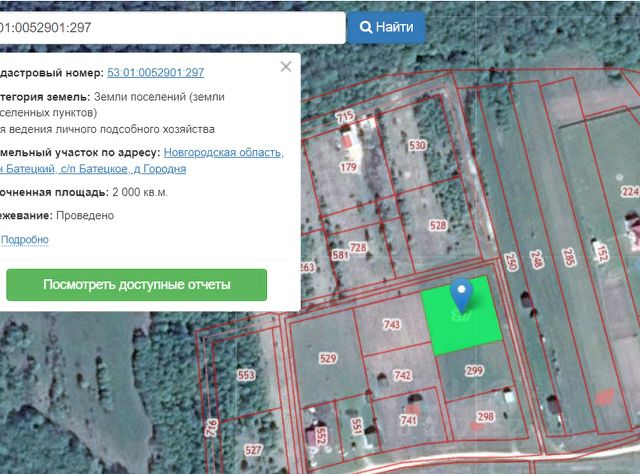Choose parcel 298 on the map
The image size is (640, 474).
[x=485, y=416]
